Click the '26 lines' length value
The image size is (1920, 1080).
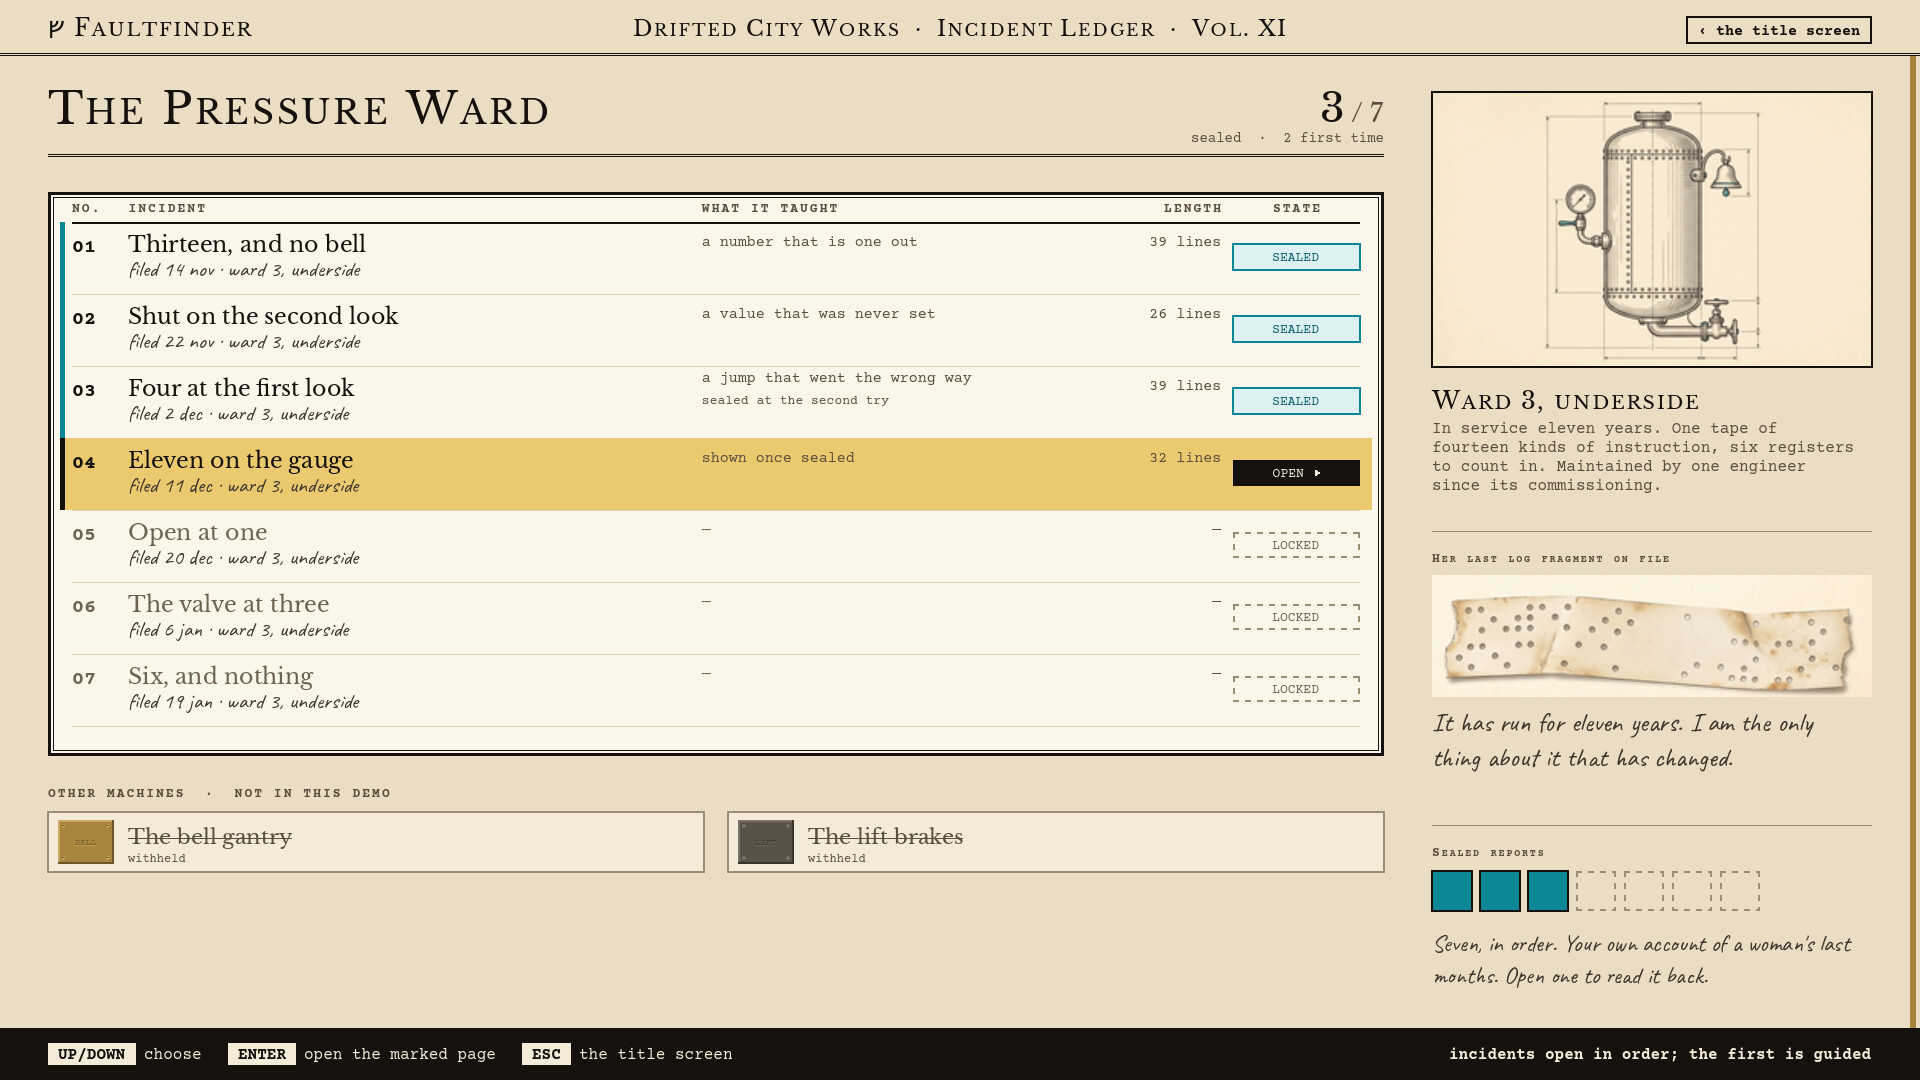[x=1185, y=314]
